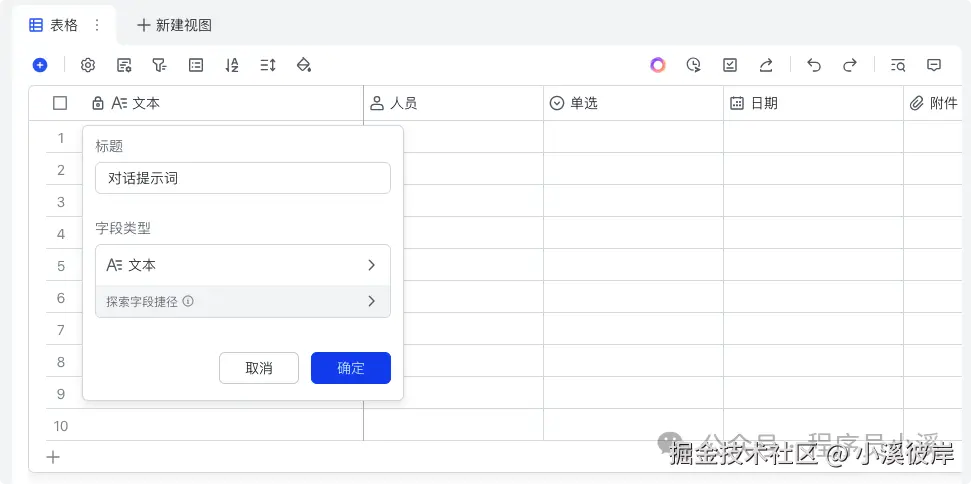
Task: Click the blue add record plus button
Action: coord(40,65)
